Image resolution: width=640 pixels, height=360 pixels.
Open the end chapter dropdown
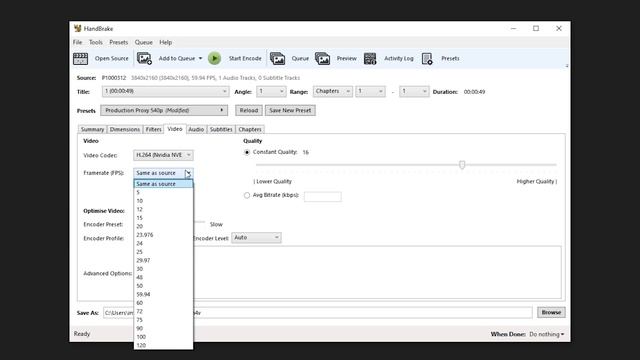click(x=414, y=91)
